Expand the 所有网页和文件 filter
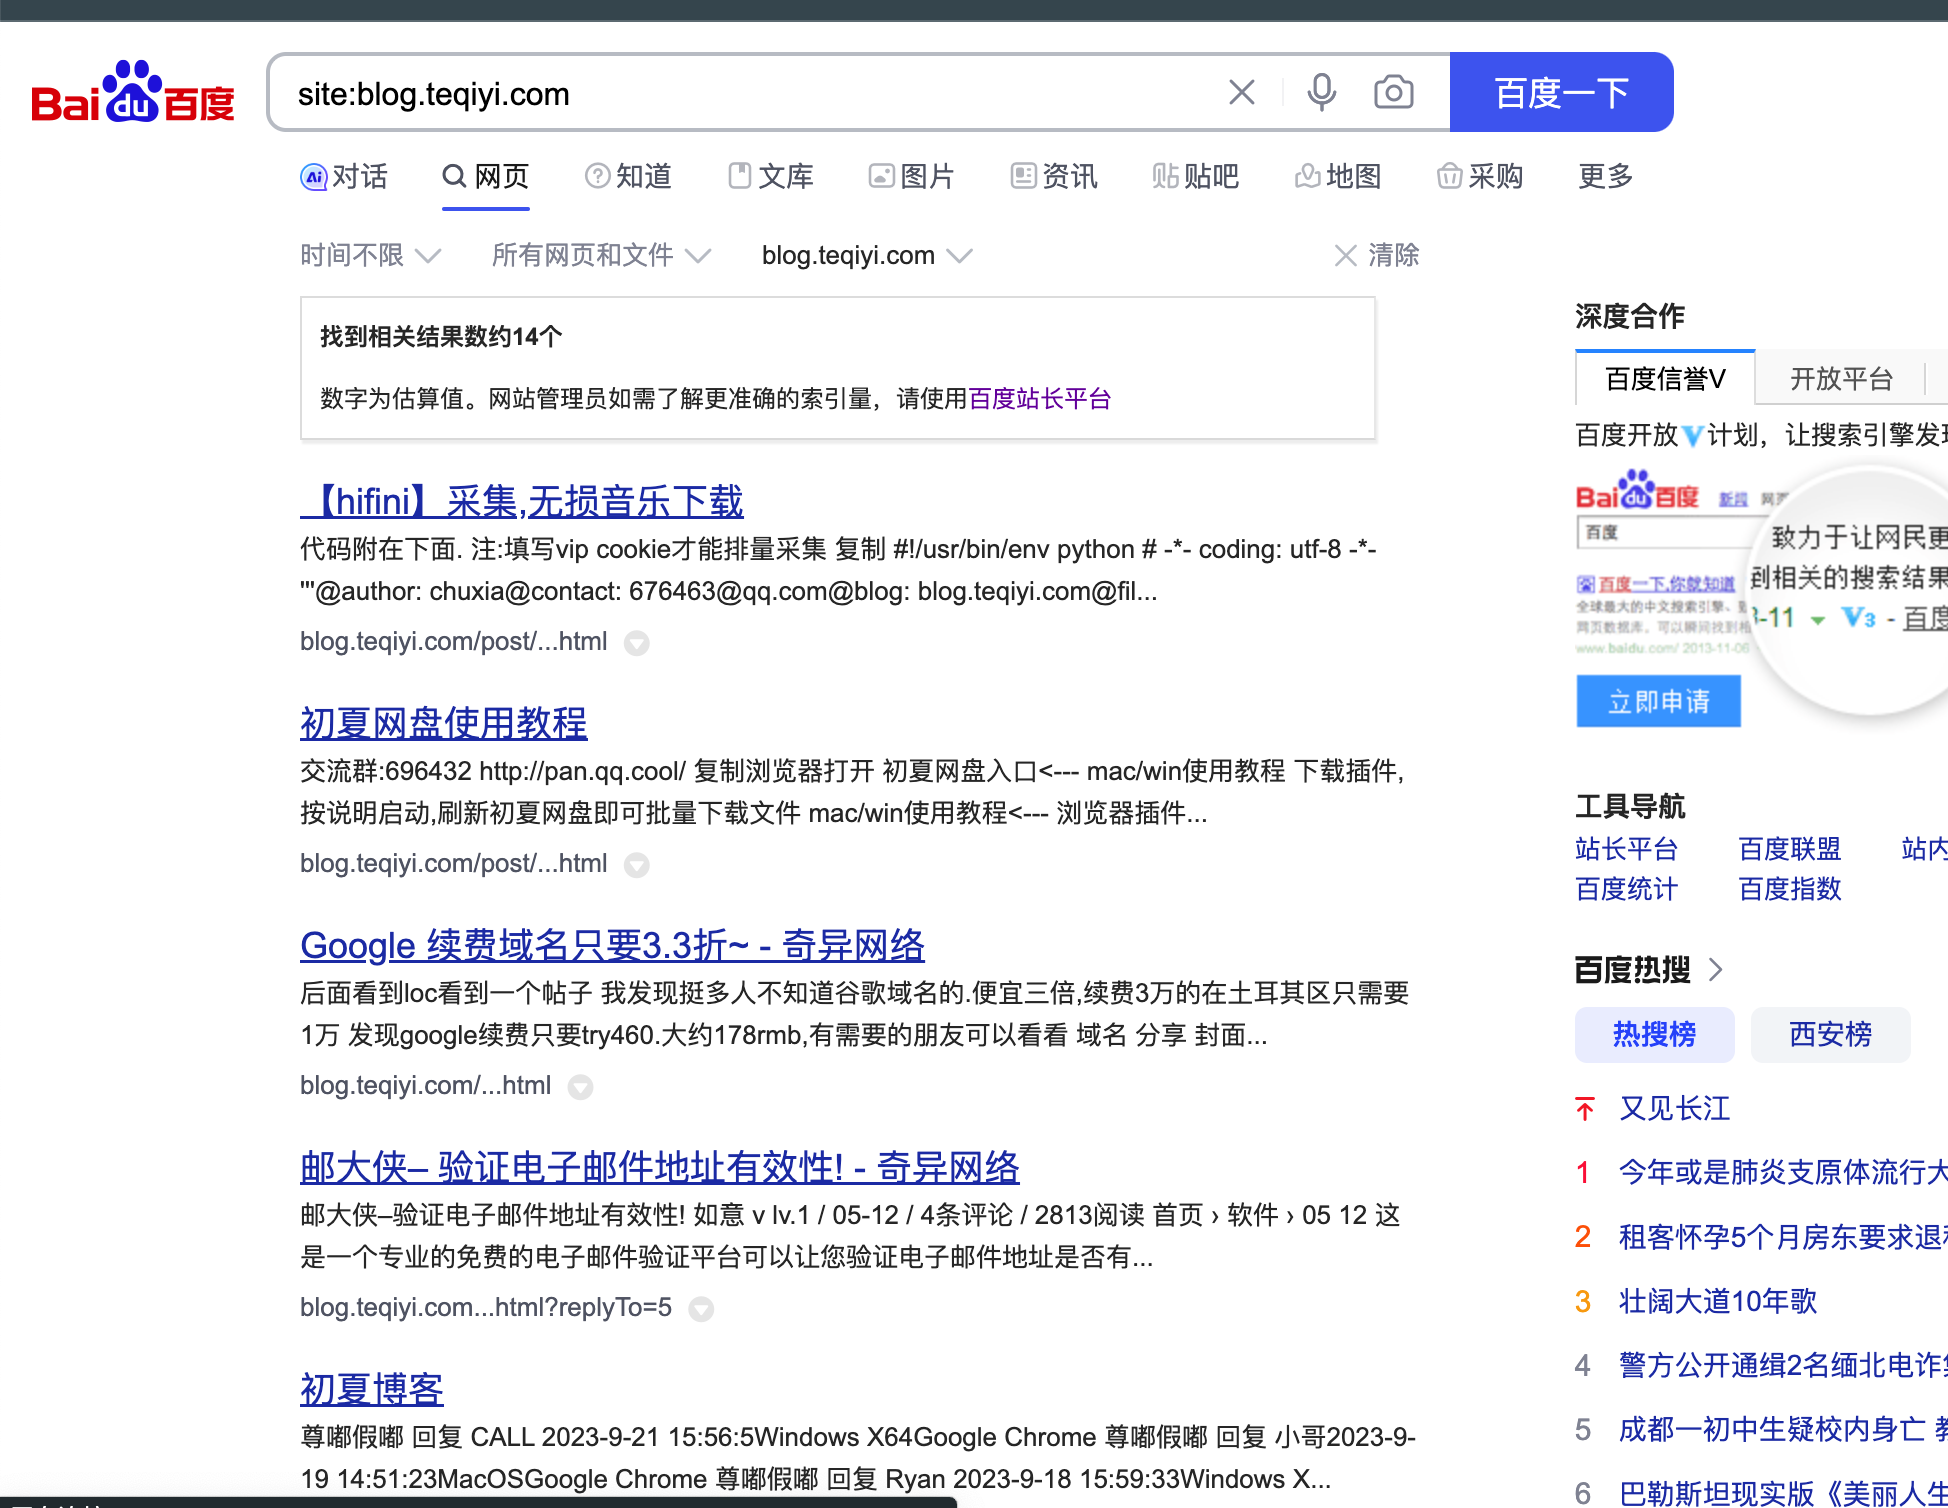This screenshot has height=1508, width=1948. 601,255
